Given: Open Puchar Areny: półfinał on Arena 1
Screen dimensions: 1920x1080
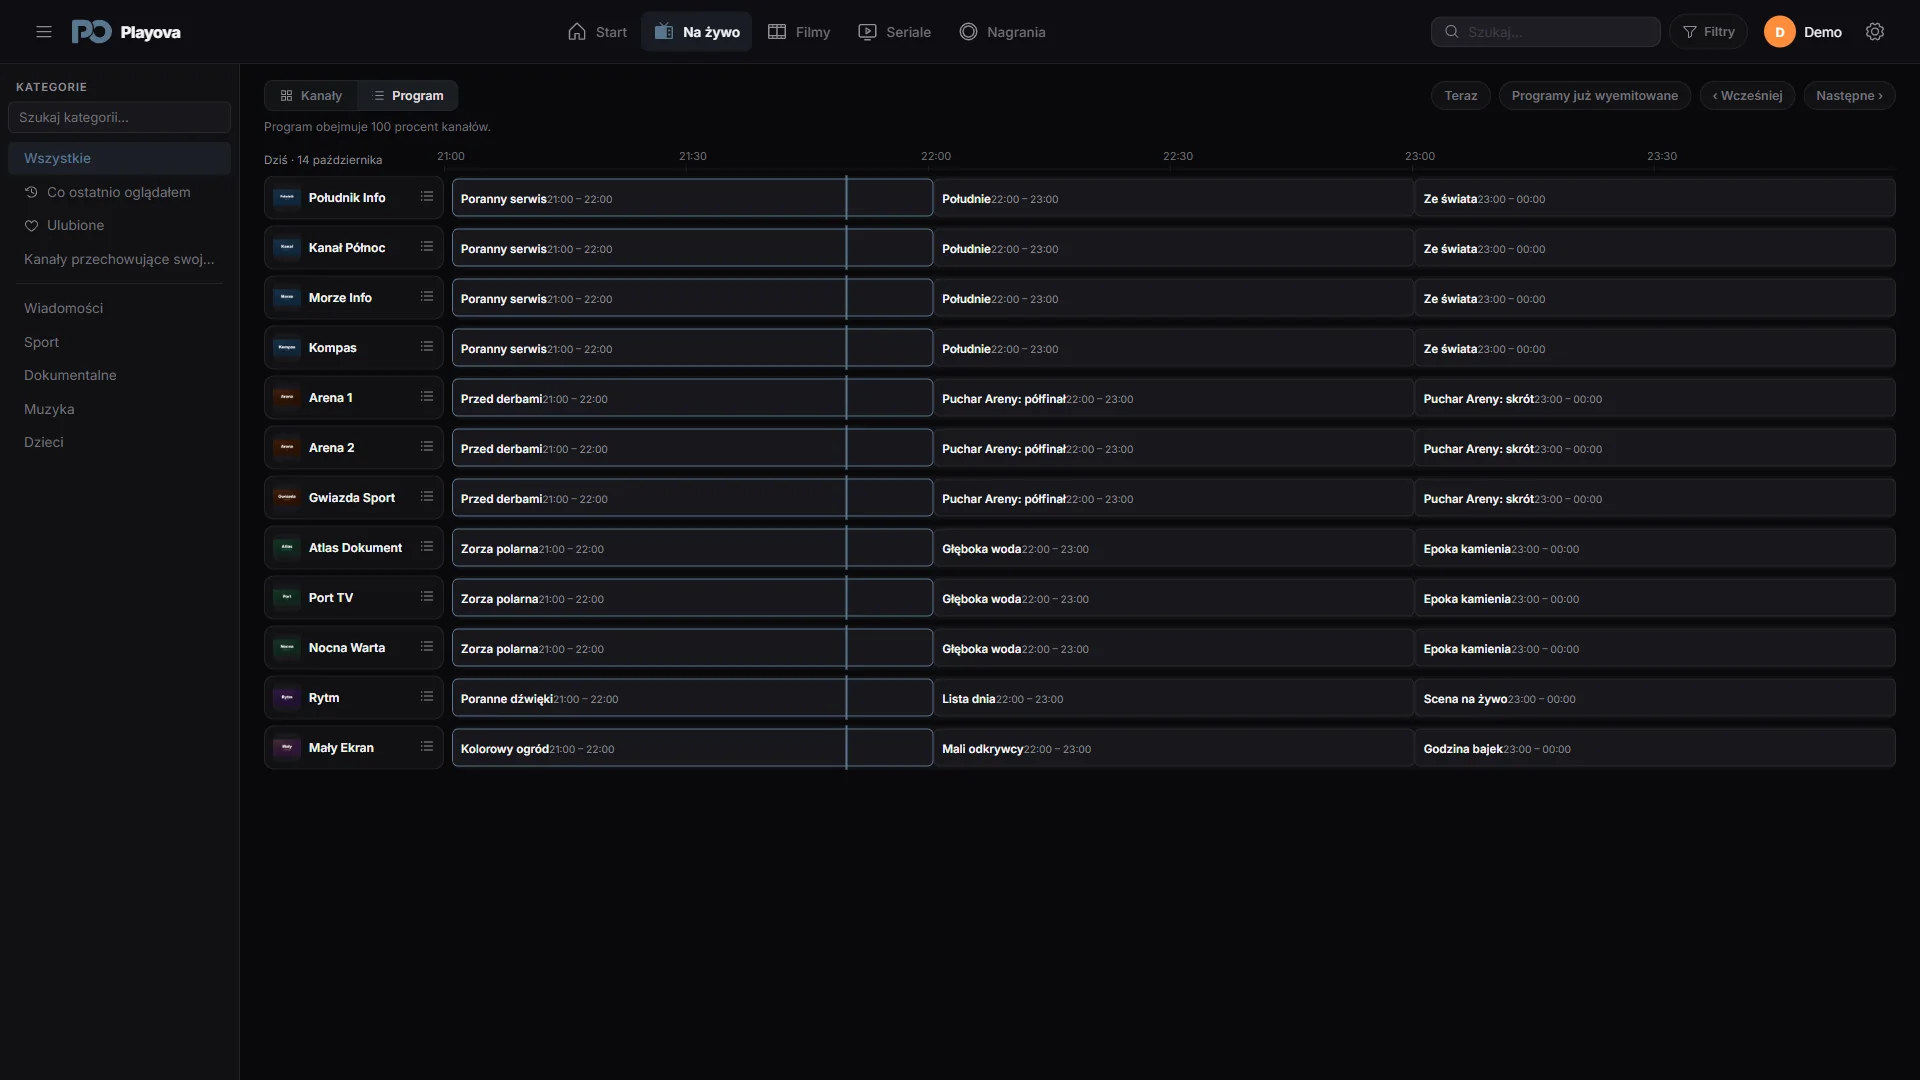Looking at the screenshot, I should pyautogui.click(x=1174, y=398).
